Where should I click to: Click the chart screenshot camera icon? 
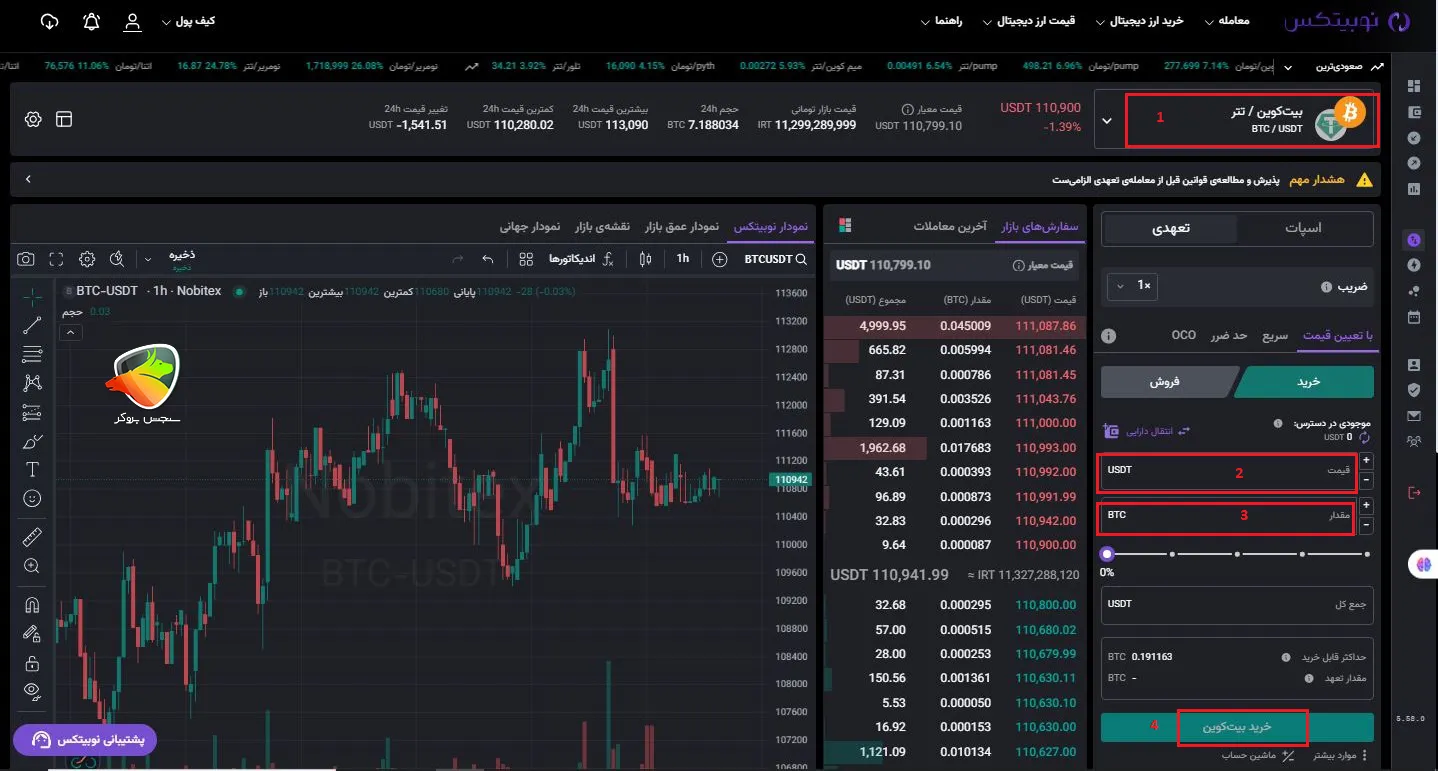pos(26,259)
